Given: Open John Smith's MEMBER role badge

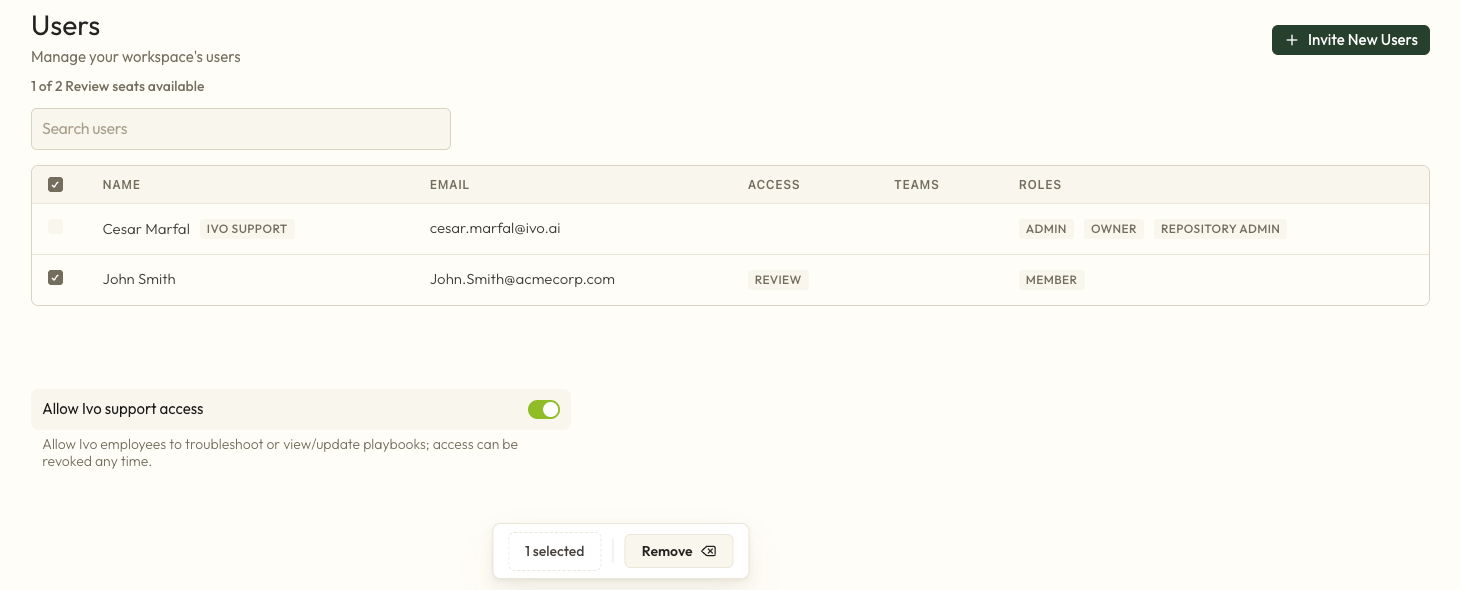Looking at the screenshot, I should click(x=1051, y=280).
